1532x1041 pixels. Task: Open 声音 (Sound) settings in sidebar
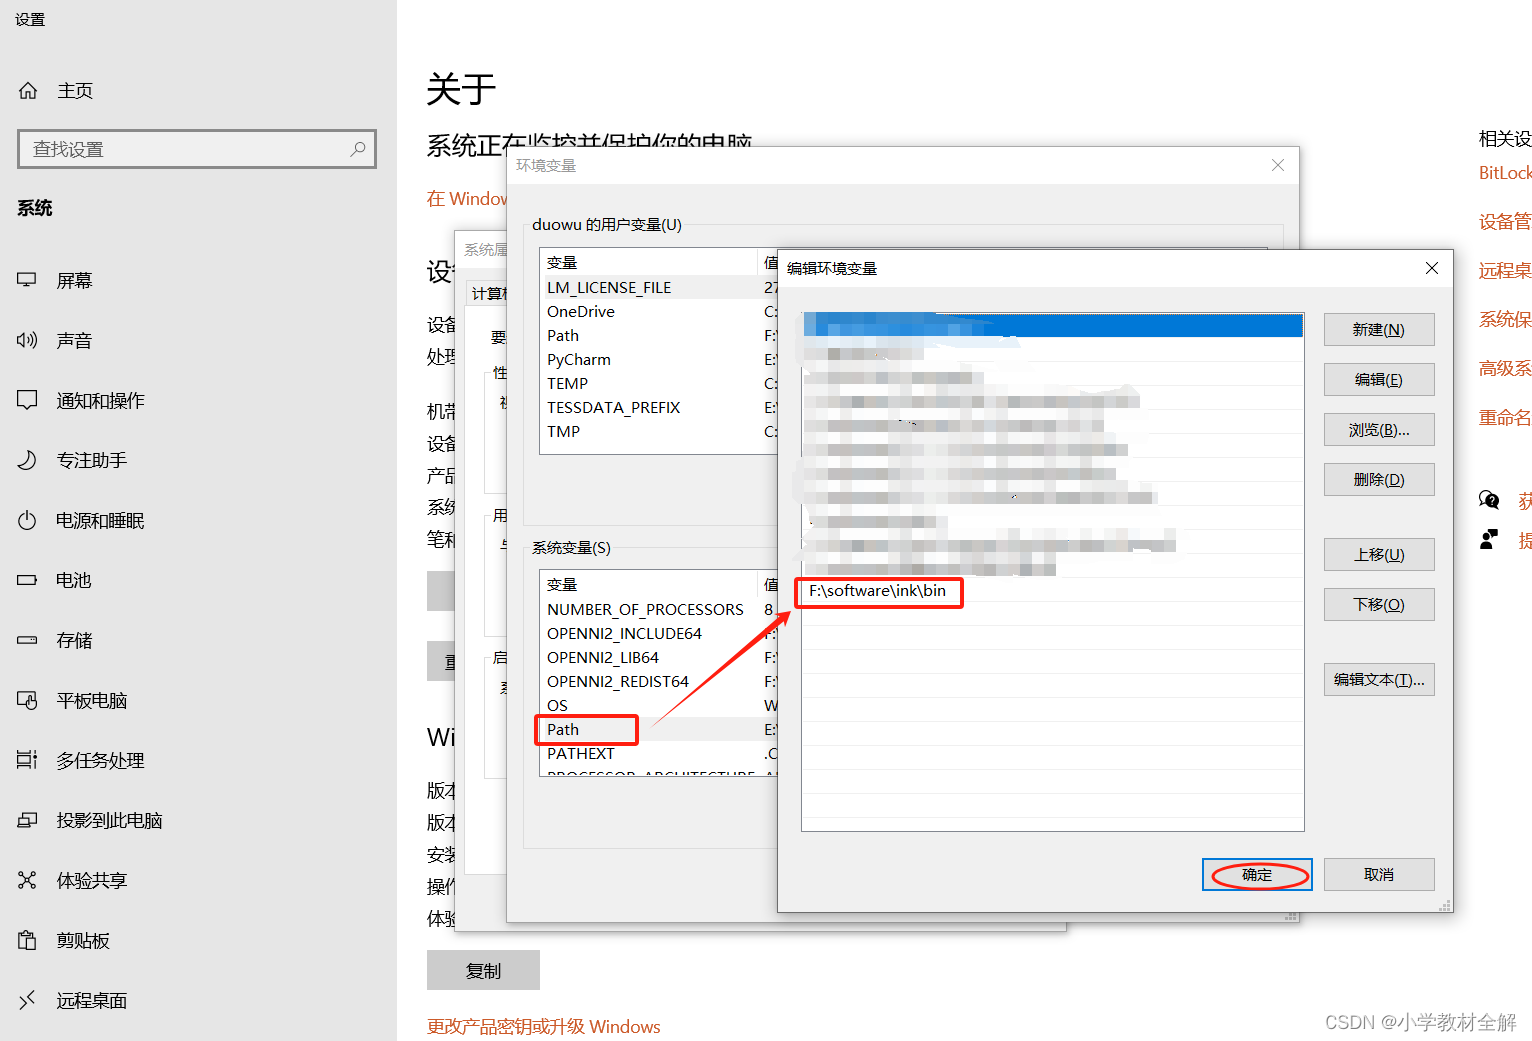tap(74, 340)
